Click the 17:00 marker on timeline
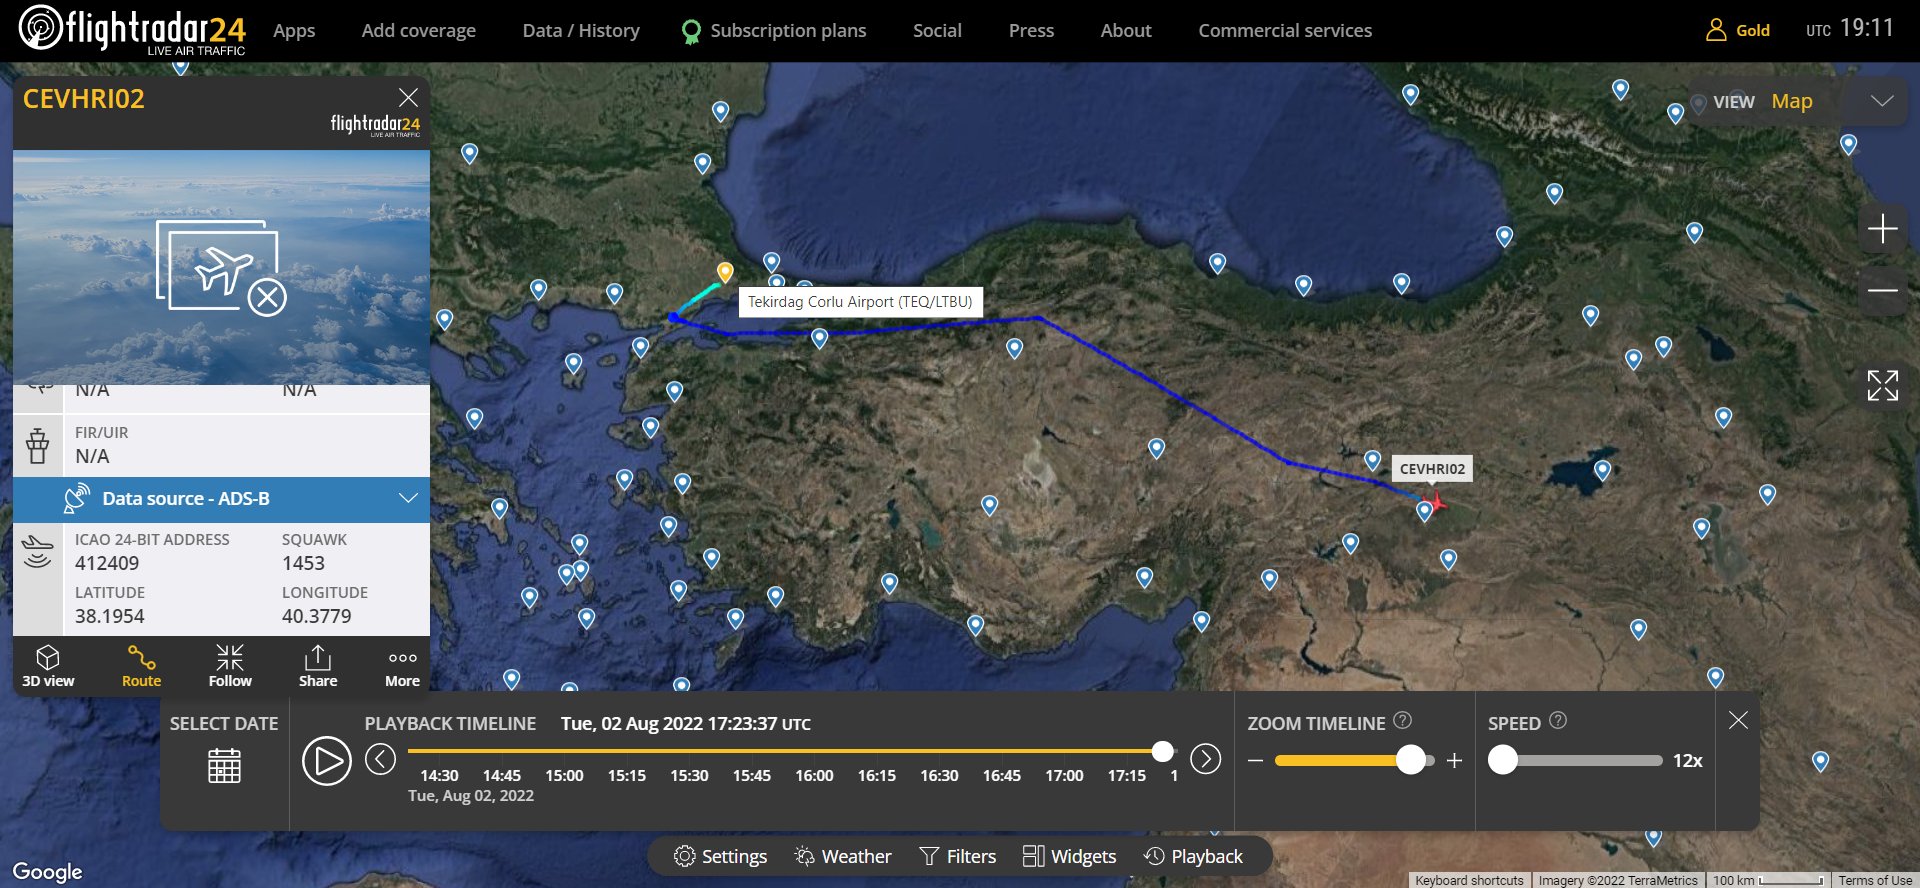The height and width of the screenshot is (888, 1920). [x=1064, y=775]
